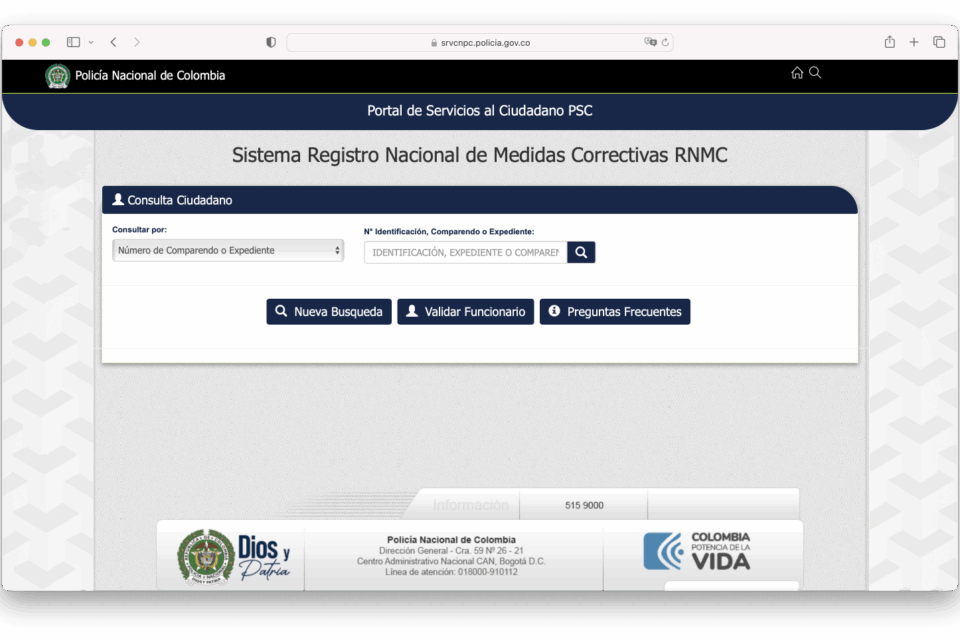Click the 515 9000 footer tab

(x=584, y=505)
